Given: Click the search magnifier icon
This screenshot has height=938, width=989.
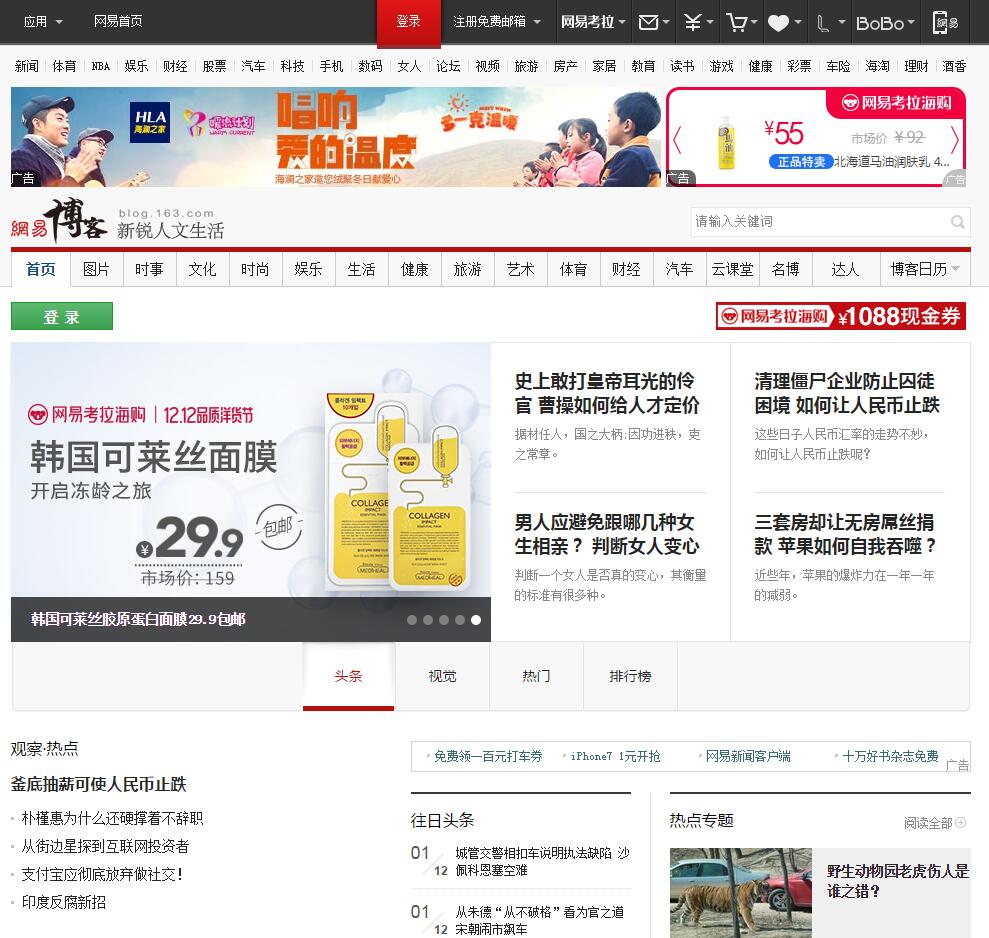Looking at the screenshot, I should (x=957, y=221).
